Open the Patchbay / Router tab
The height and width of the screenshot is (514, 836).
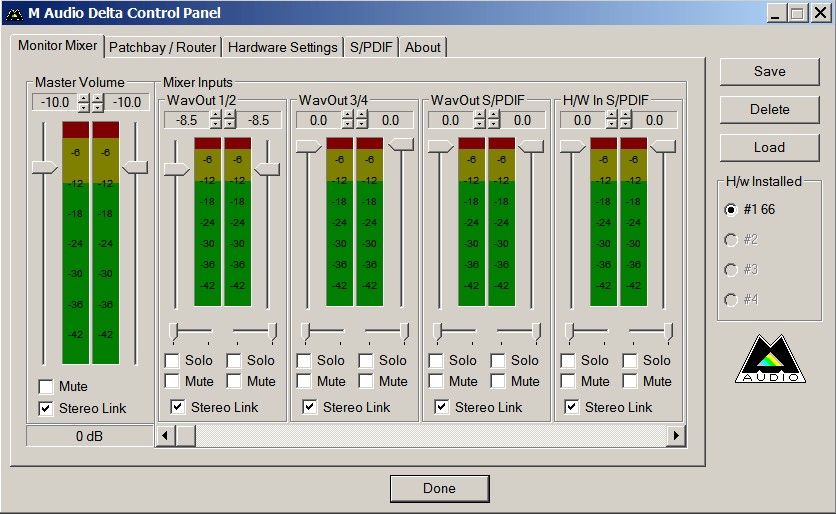click(x=162, y=47)
